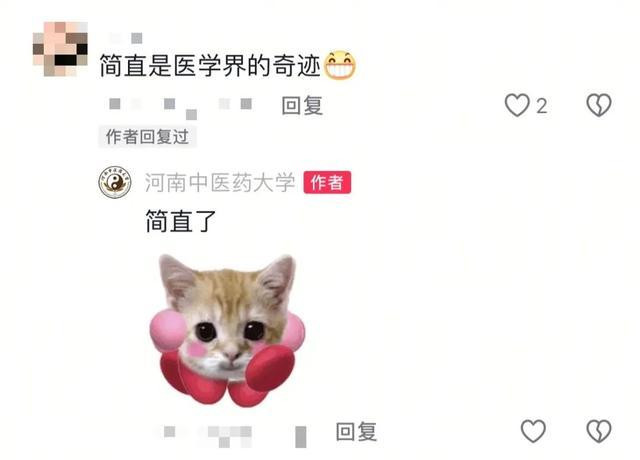Tap the red 作者 badge
This screenshot has height=460, width=640.
click(x=327, y=182)
